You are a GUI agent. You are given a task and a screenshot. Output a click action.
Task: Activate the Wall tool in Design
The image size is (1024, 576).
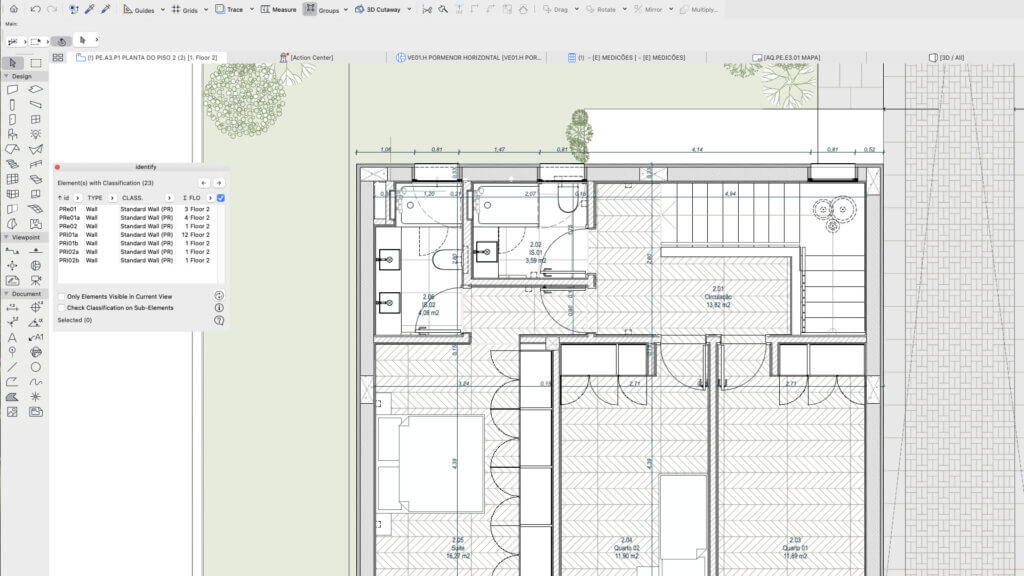click(x=12, y=89)
